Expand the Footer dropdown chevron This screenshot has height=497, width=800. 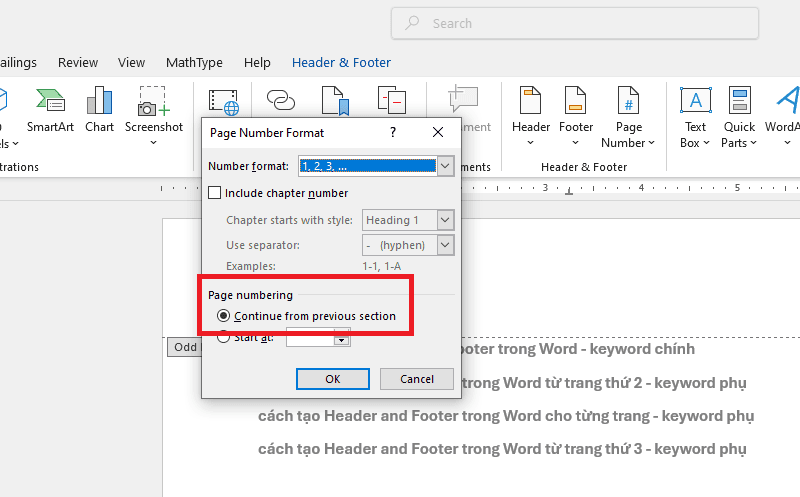[576, 143]
